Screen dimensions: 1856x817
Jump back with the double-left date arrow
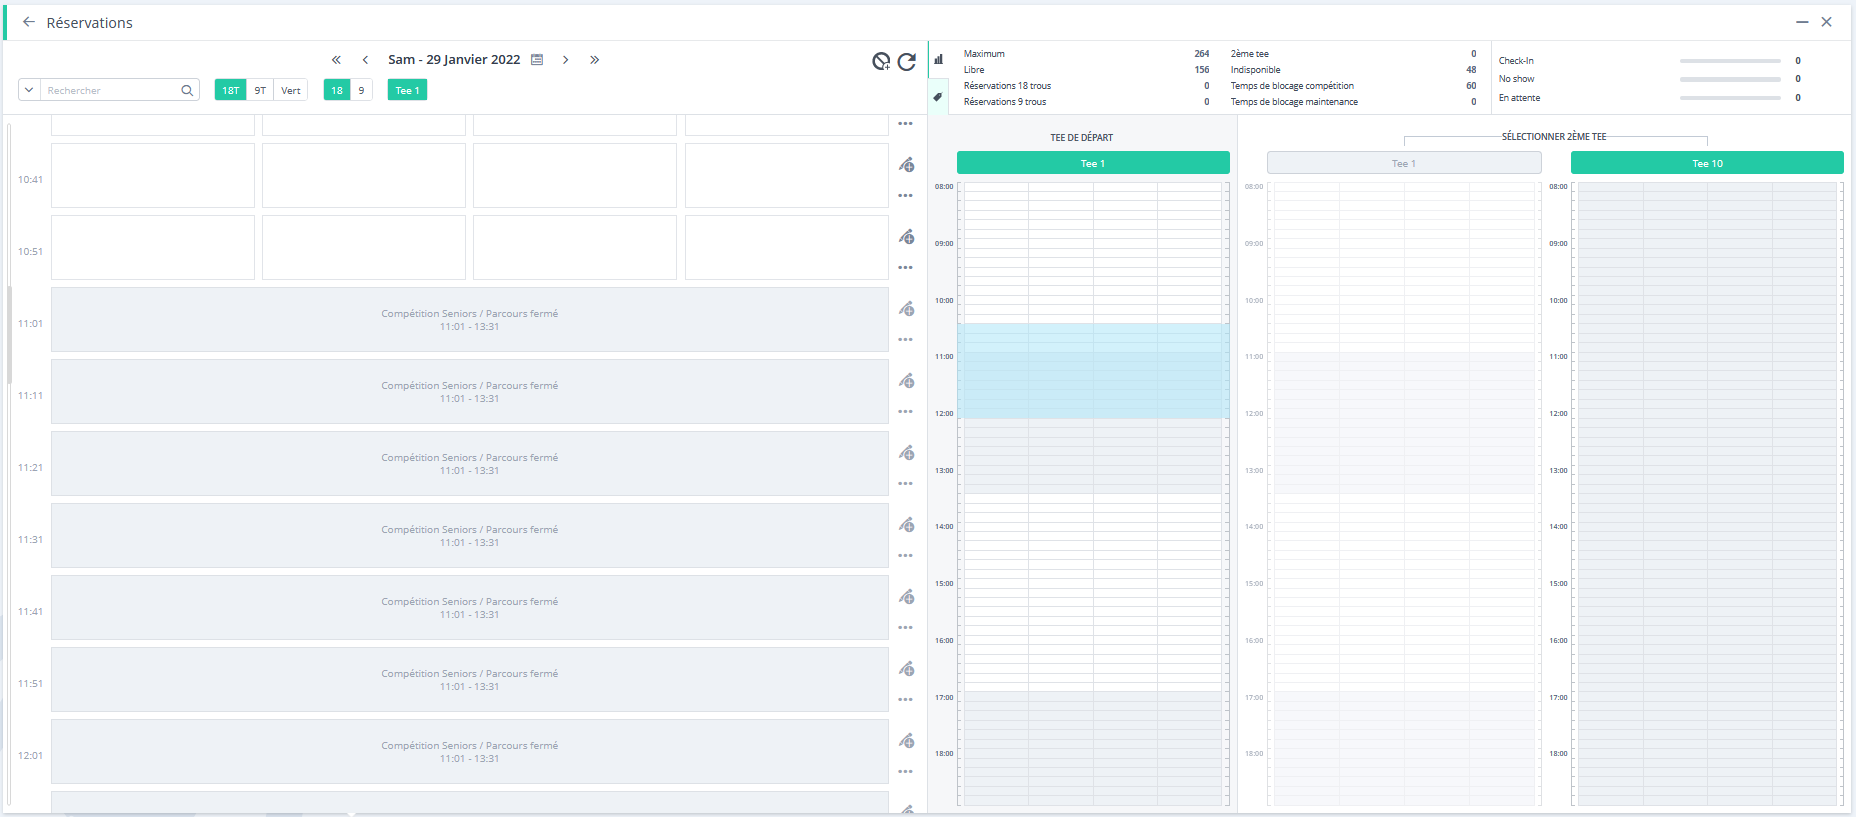tap(336, 60)
